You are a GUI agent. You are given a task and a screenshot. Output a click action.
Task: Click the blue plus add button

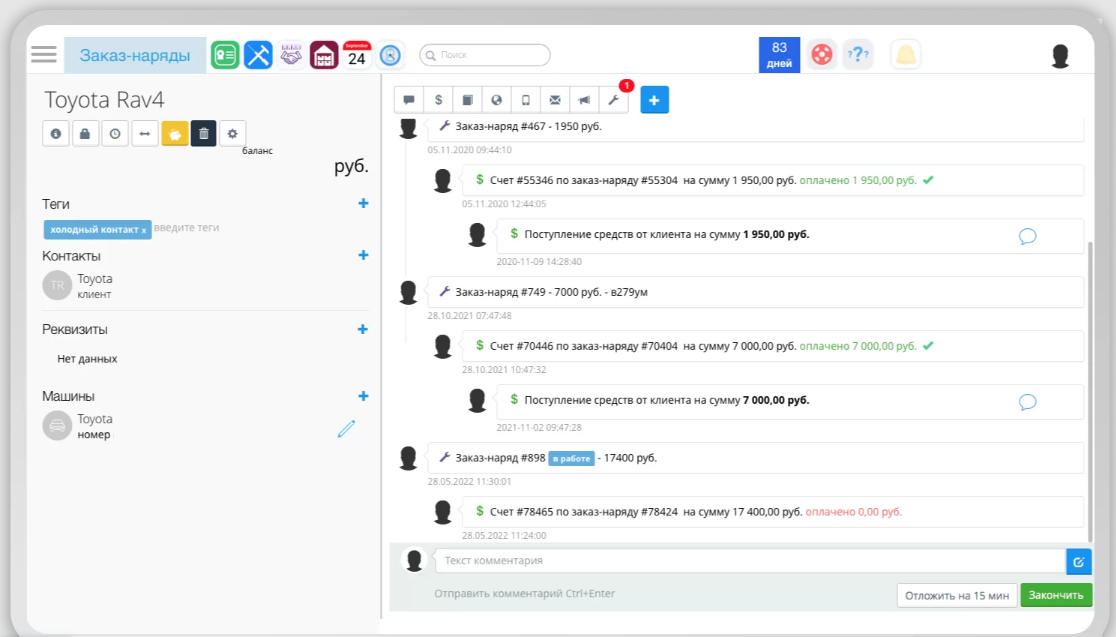point(654,100)
